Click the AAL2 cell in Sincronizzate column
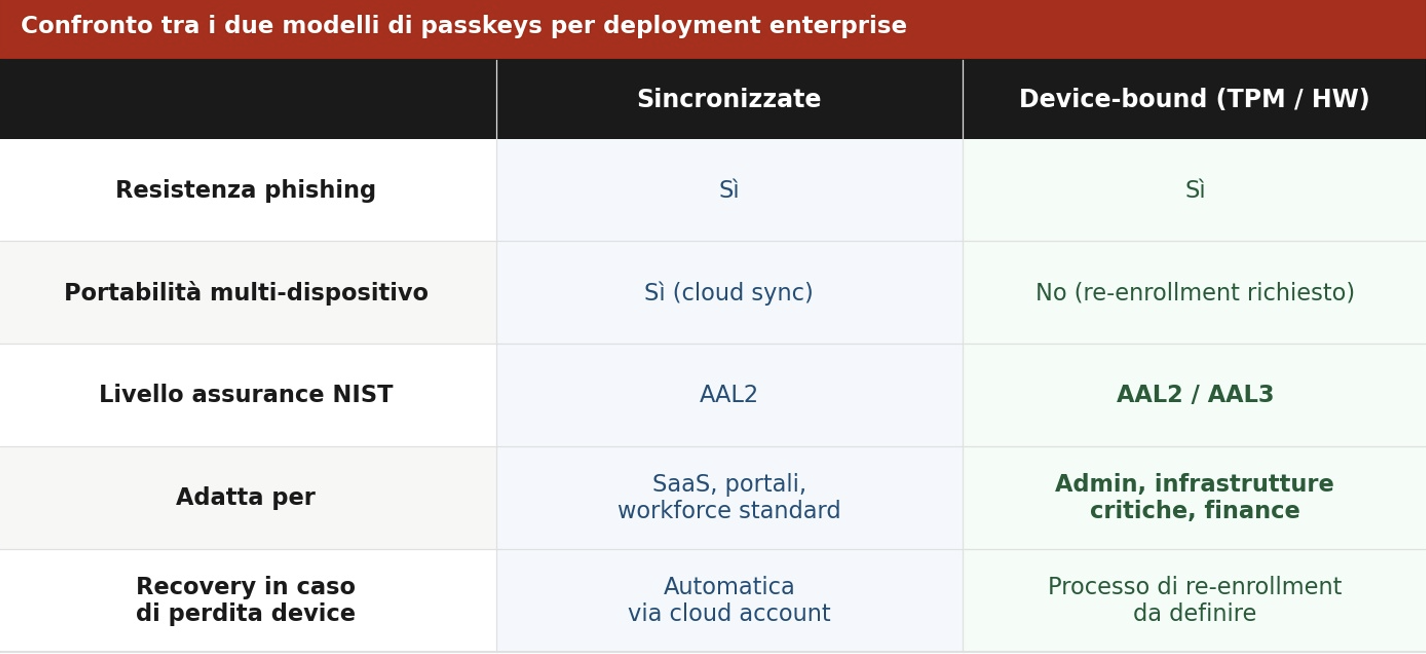1426x654 pixels. [x=728, y=395]
